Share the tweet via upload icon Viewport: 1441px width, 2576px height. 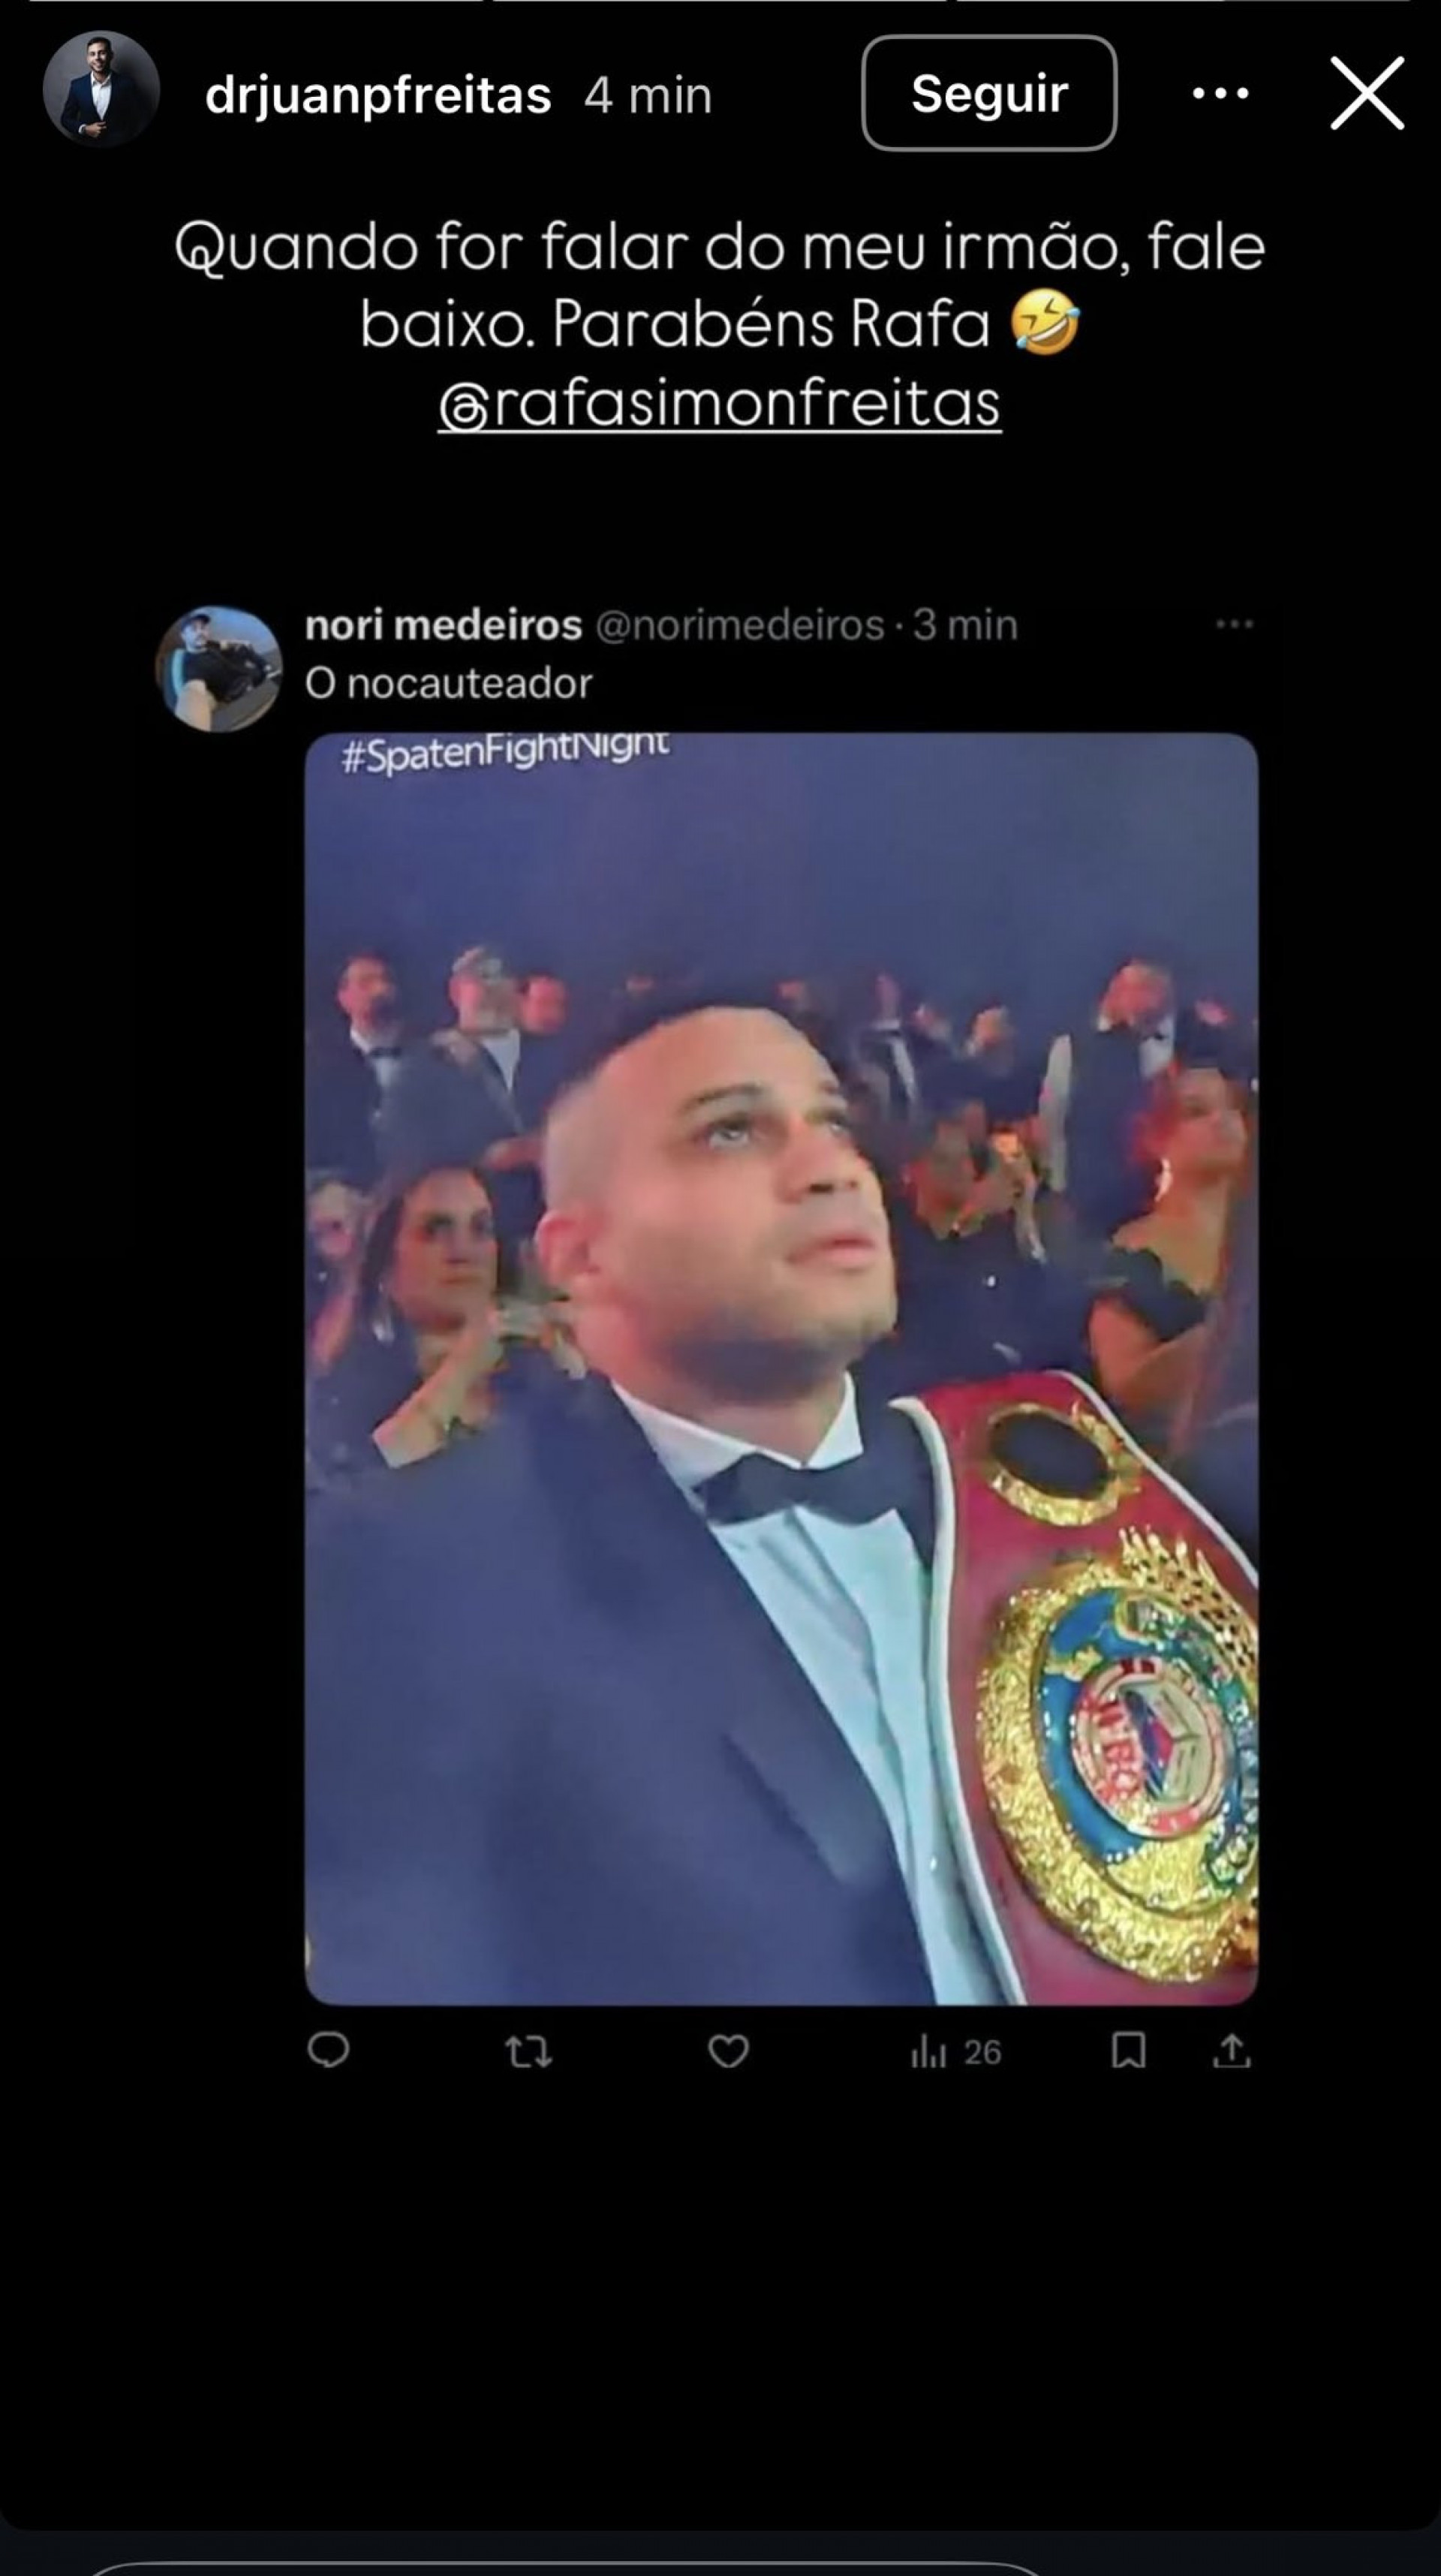(x=1232, y=2050)
